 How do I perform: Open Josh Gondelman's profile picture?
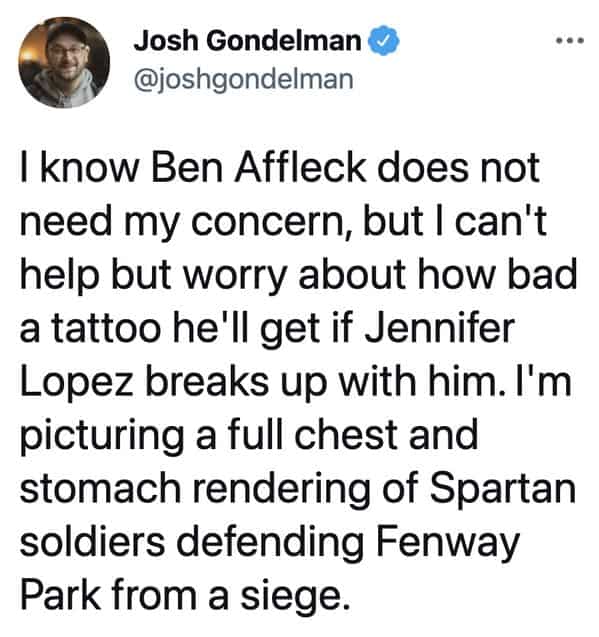pyautogui.click(x=64, y=62)
